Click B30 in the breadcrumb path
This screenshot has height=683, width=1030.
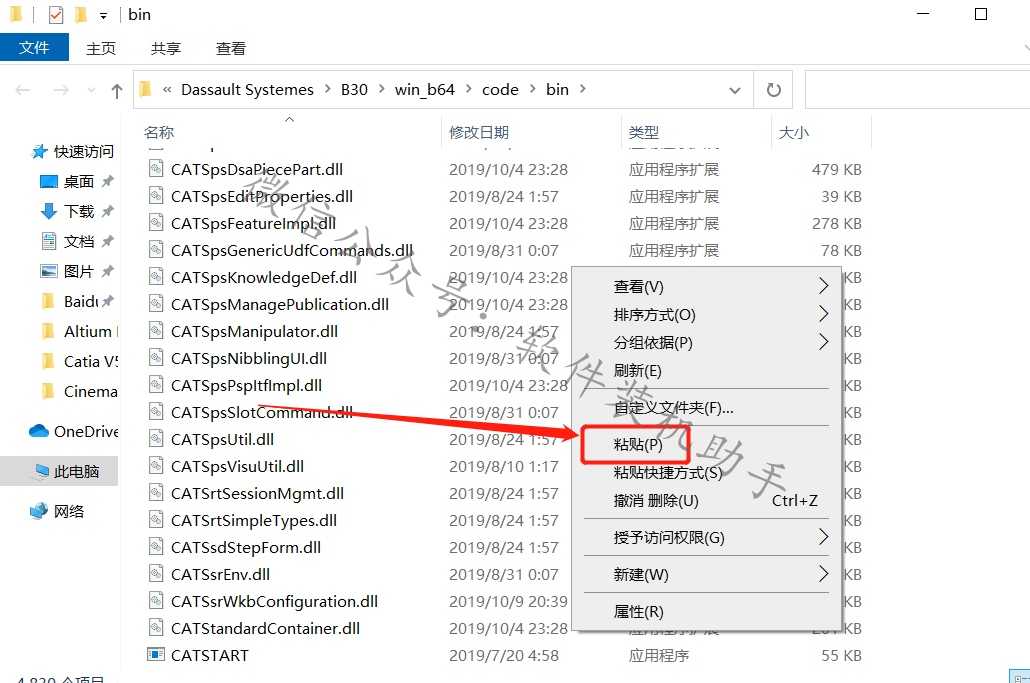(354, 89)
